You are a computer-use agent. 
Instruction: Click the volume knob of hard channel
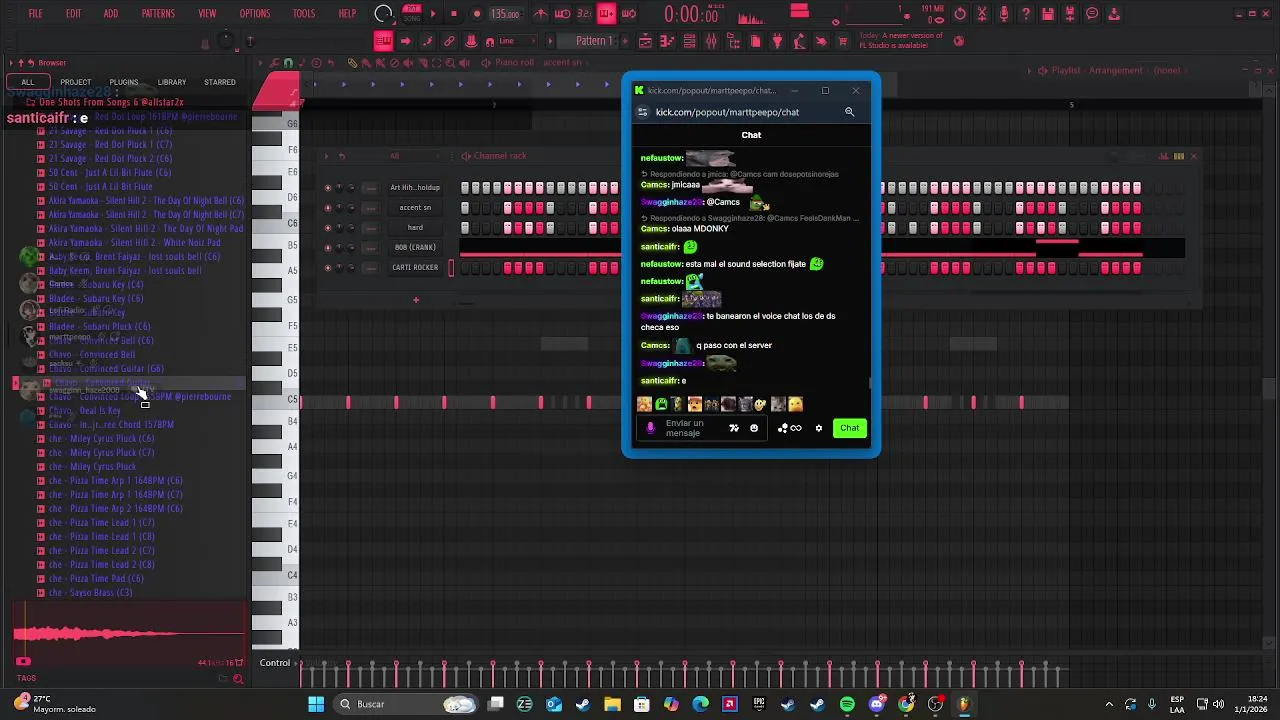pos(351,228)
